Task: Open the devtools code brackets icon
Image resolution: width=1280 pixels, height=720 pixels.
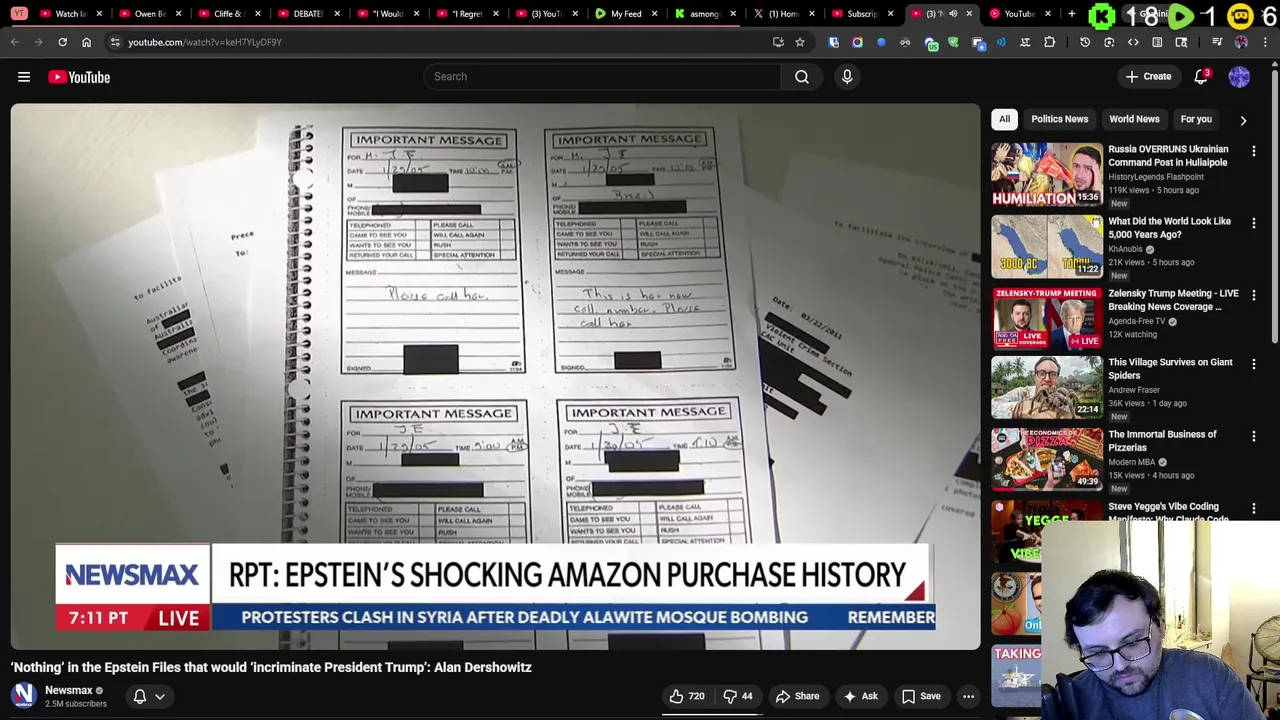Action: (1133, 42)
